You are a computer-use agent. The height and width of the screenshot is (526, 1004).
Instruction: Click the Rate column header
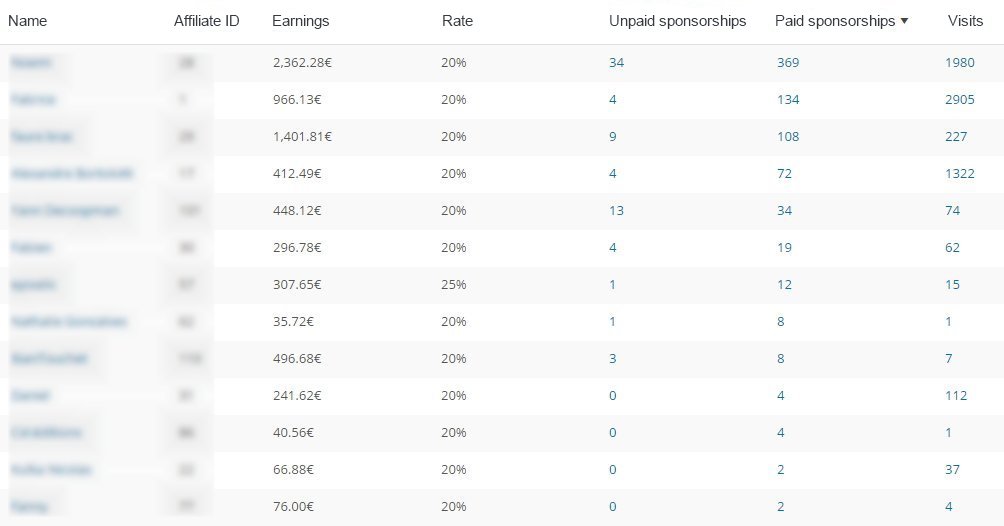coord(456,21)
